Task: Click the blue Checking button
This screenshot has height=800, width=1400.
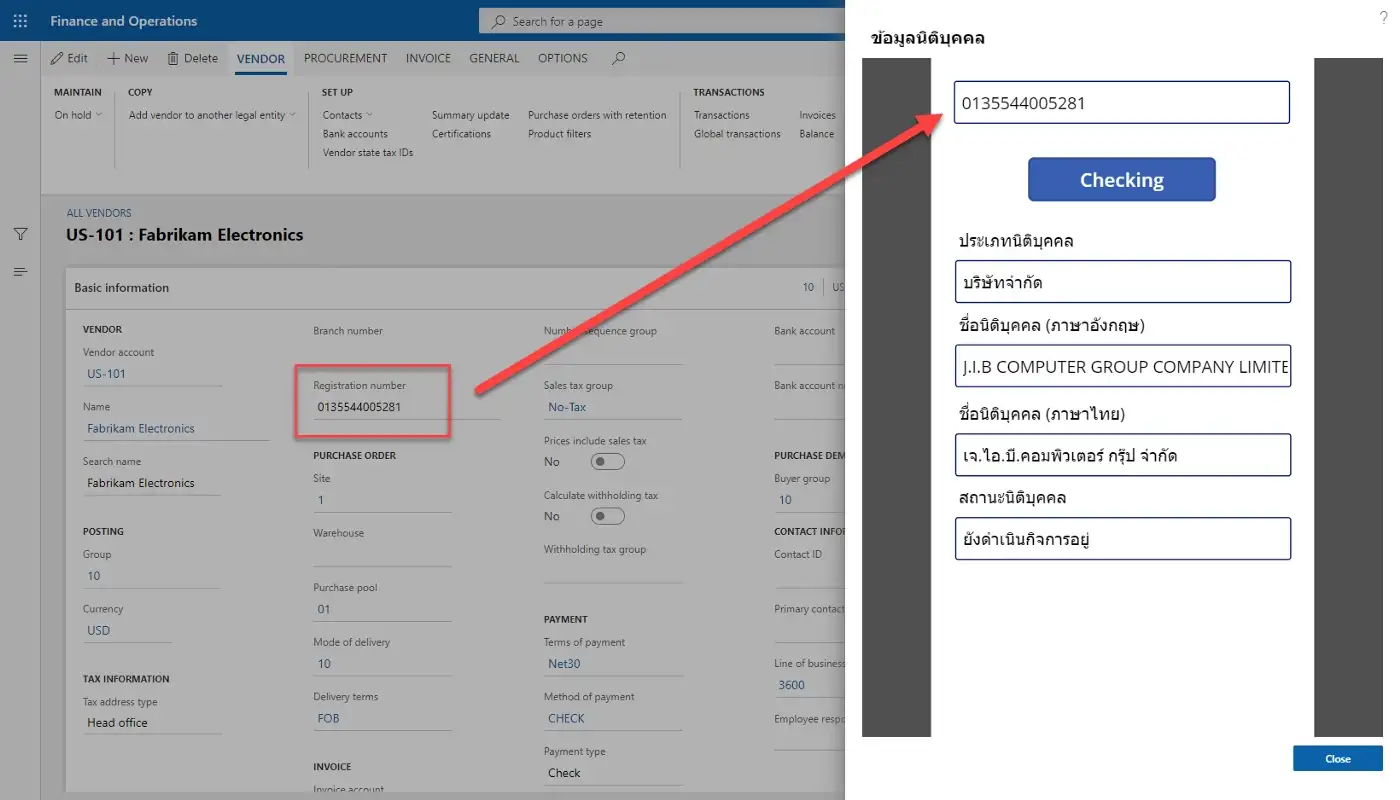Action: click(1122, 180)
